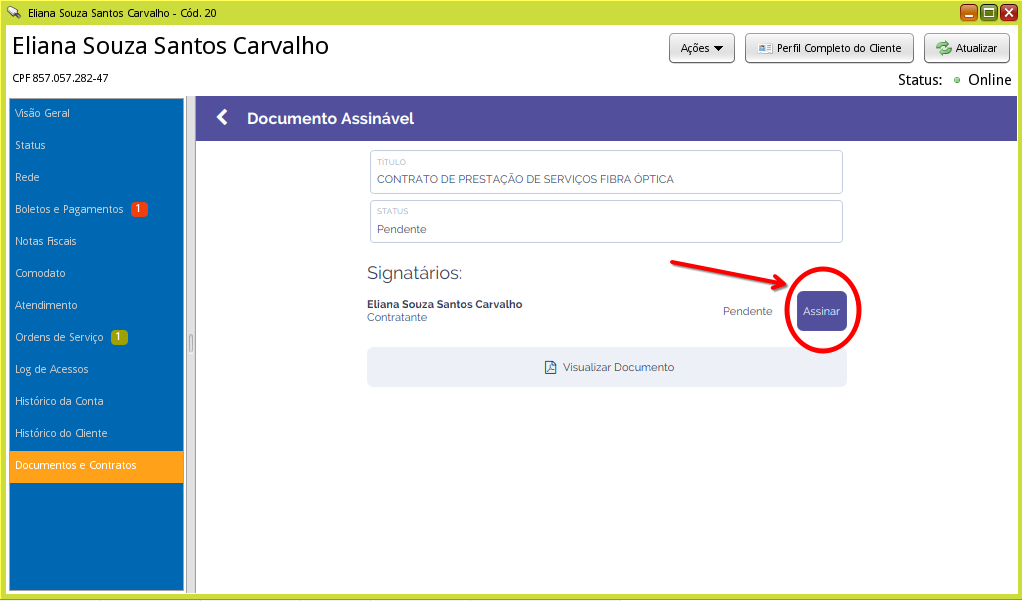The width and height of the screenshot is (1022, 601).
Task: Click the red badge next to Boletos e Pagamentos
Action: (140, 209)
